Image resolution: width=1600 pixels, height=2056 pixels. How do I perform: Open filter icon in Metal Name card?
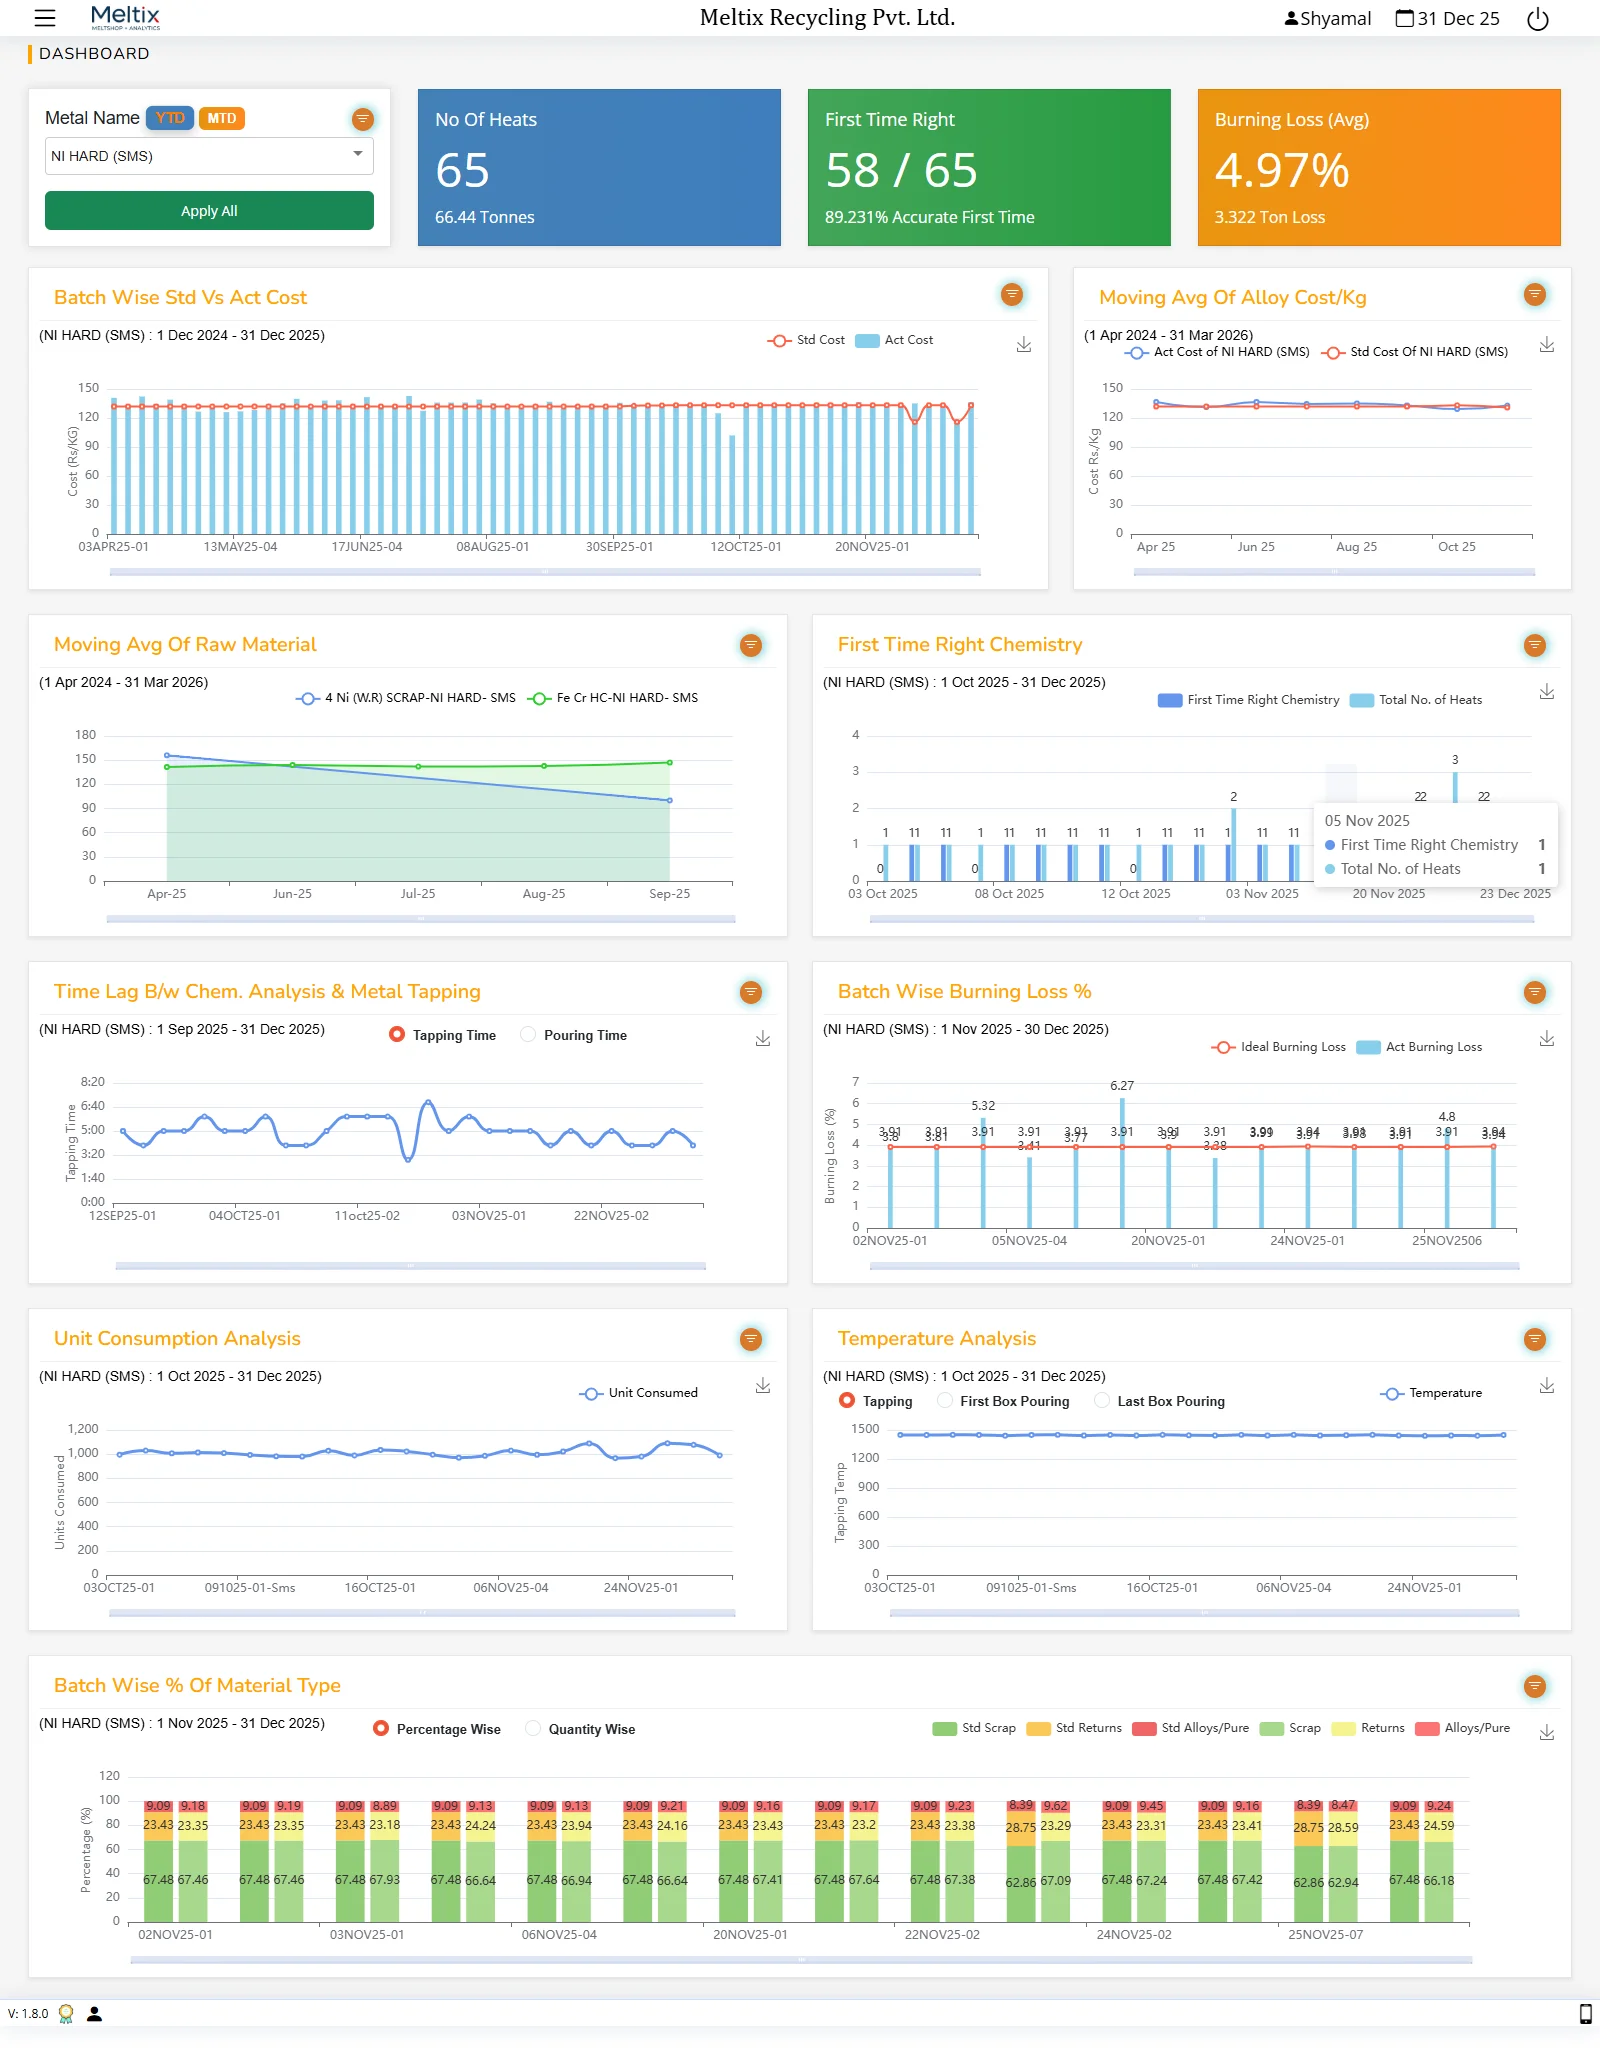[363, 119]
